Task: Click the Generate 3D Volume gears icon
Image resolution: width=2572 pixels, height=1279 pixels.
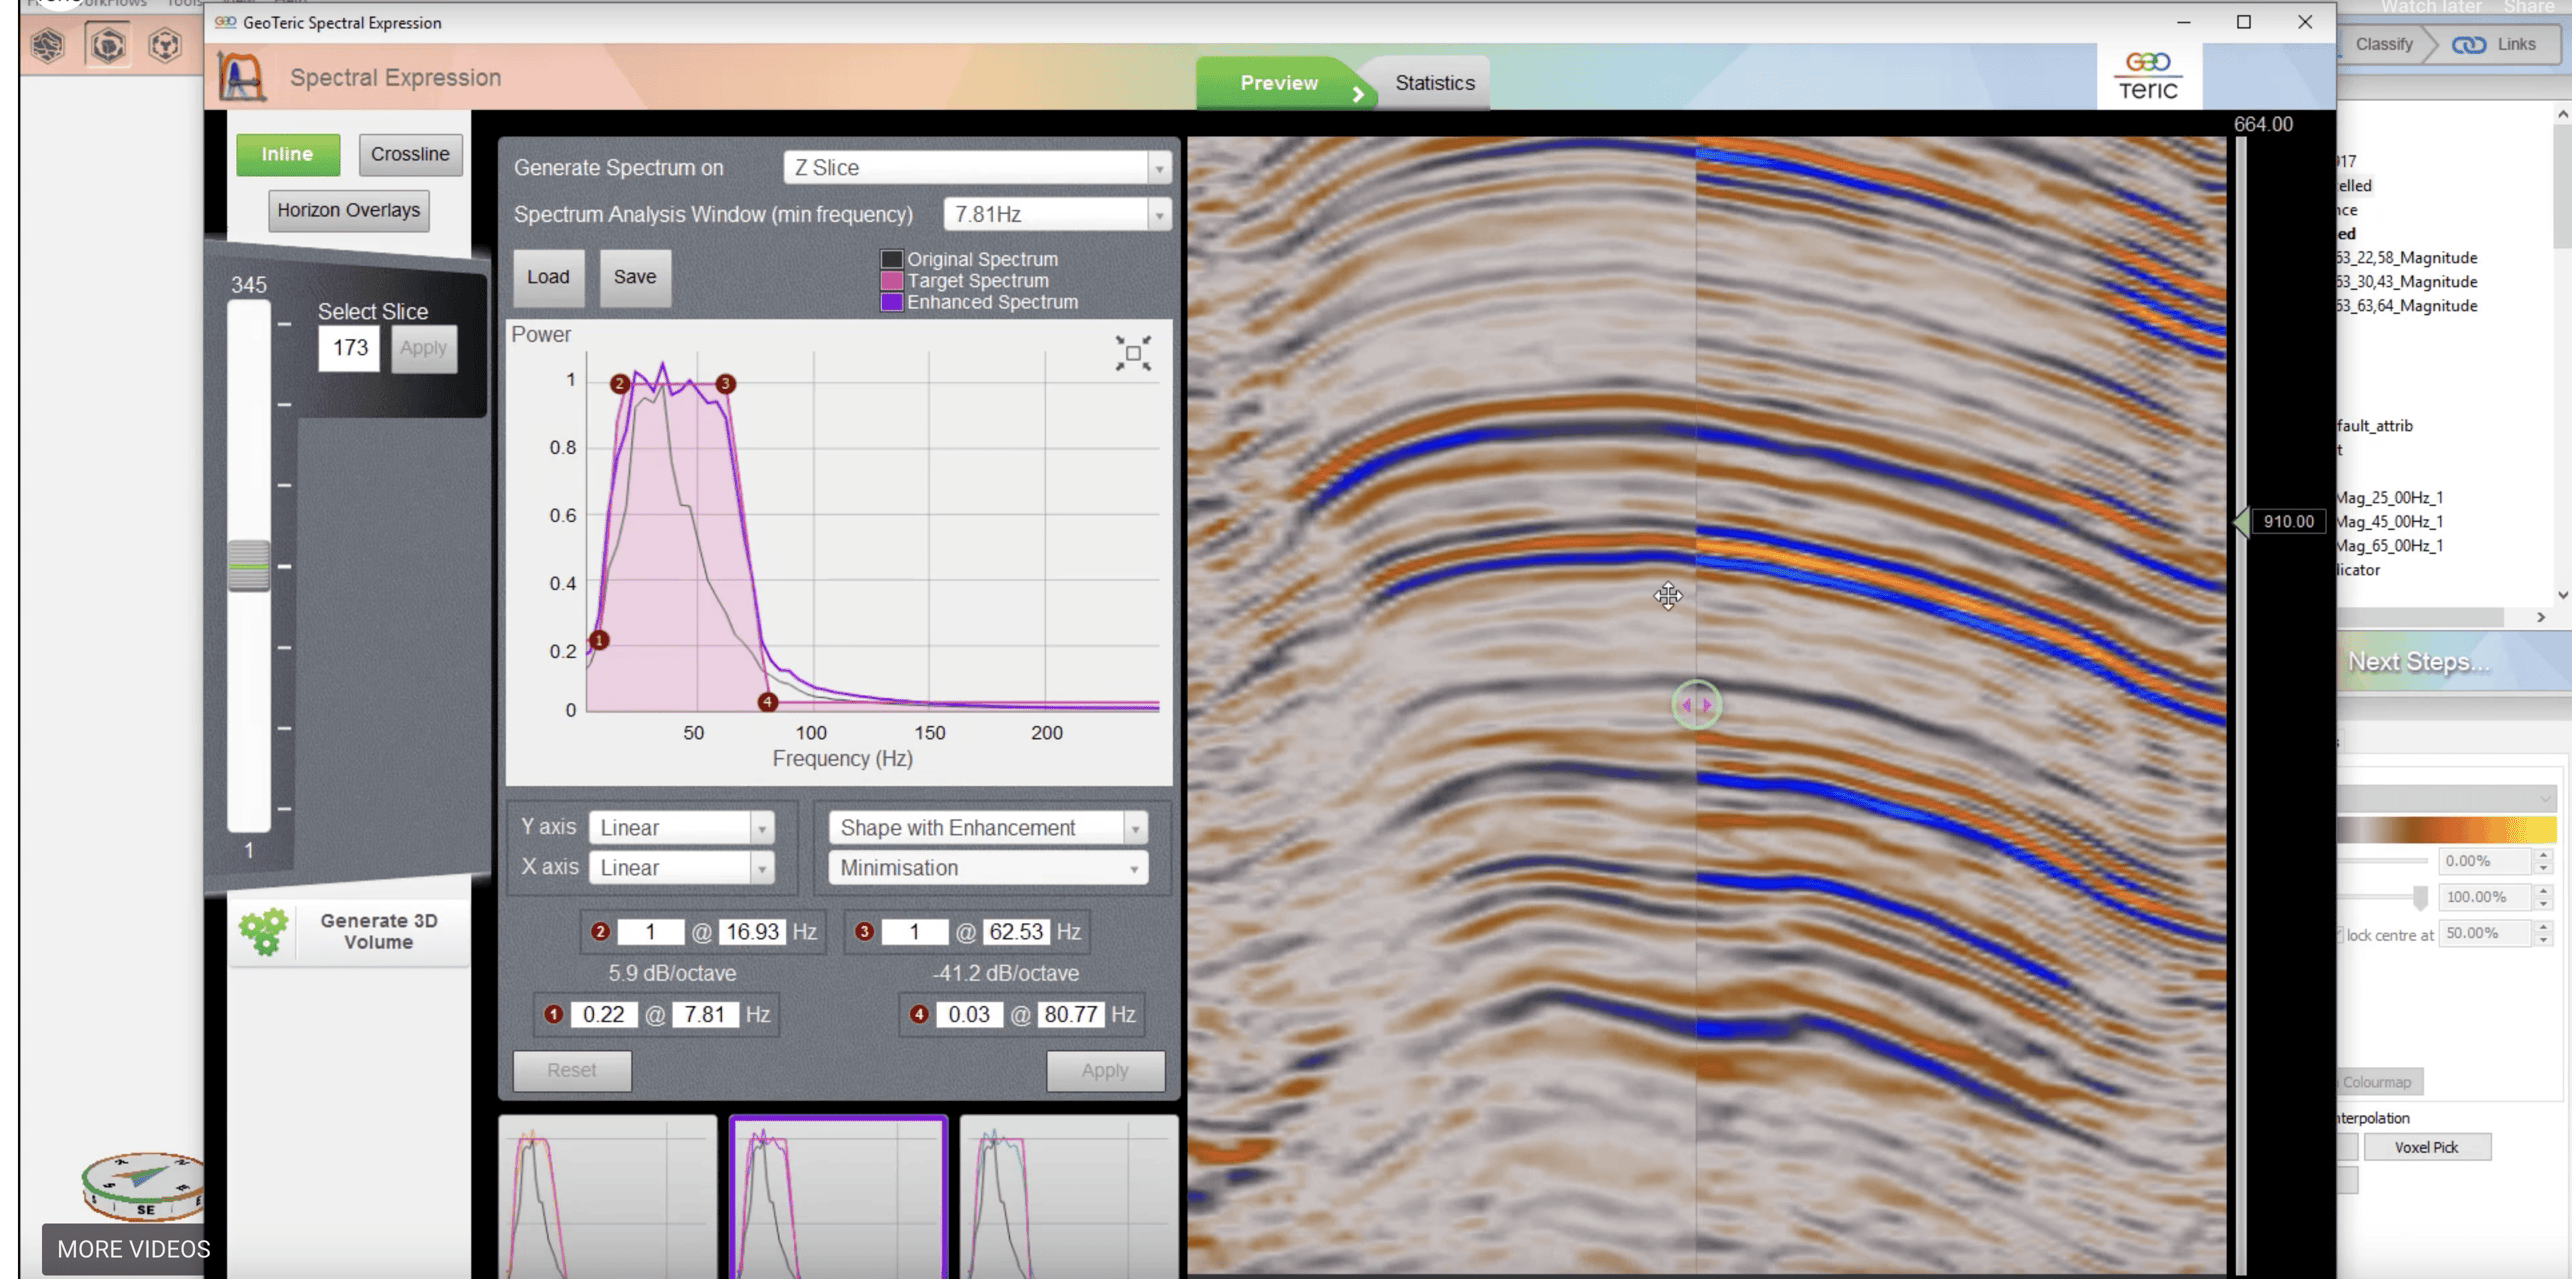Action: [264, 930]
